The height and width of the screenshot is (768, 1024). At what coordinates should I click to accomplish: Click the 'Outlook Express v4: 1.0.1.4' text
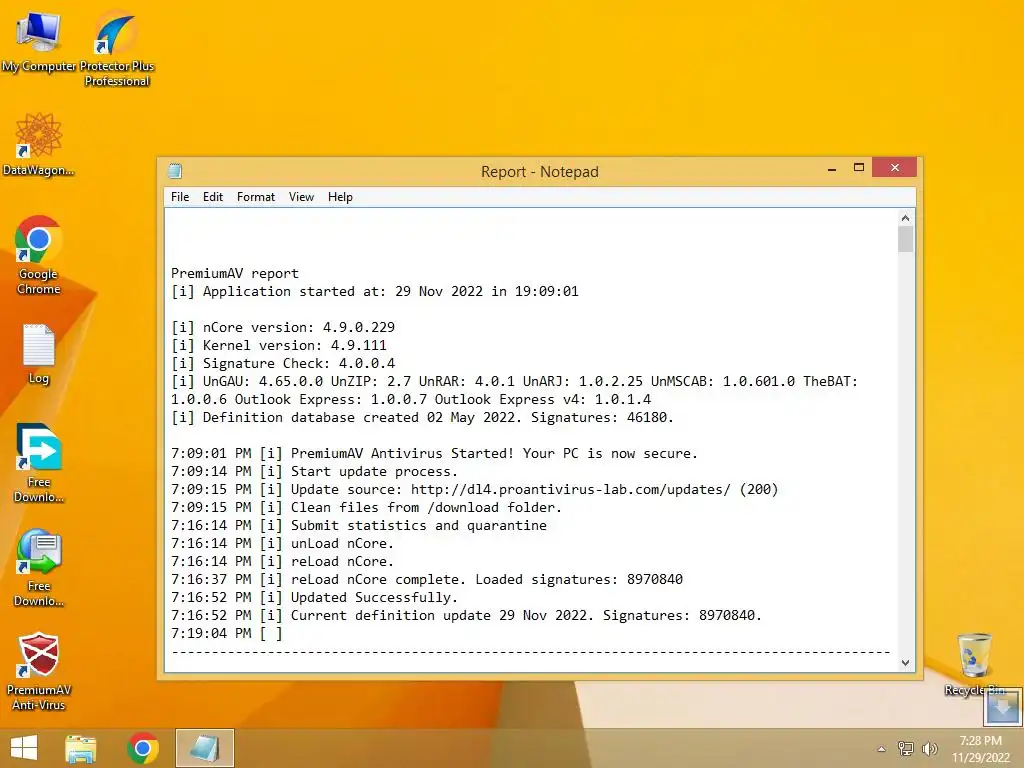pyautogui.click(x=543, y=399)
